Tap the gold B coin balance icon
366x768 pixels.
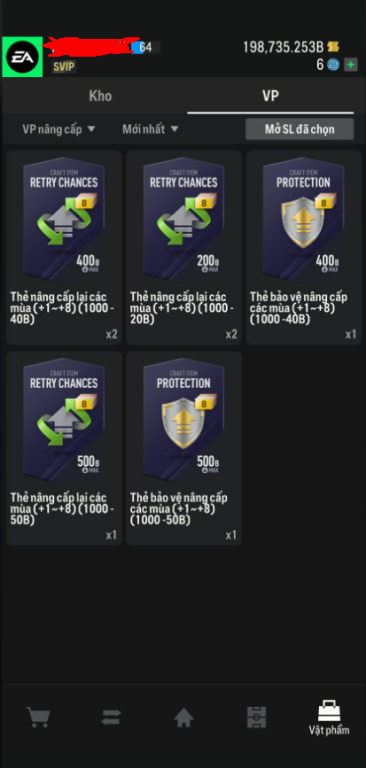click(x=334, y=47)
